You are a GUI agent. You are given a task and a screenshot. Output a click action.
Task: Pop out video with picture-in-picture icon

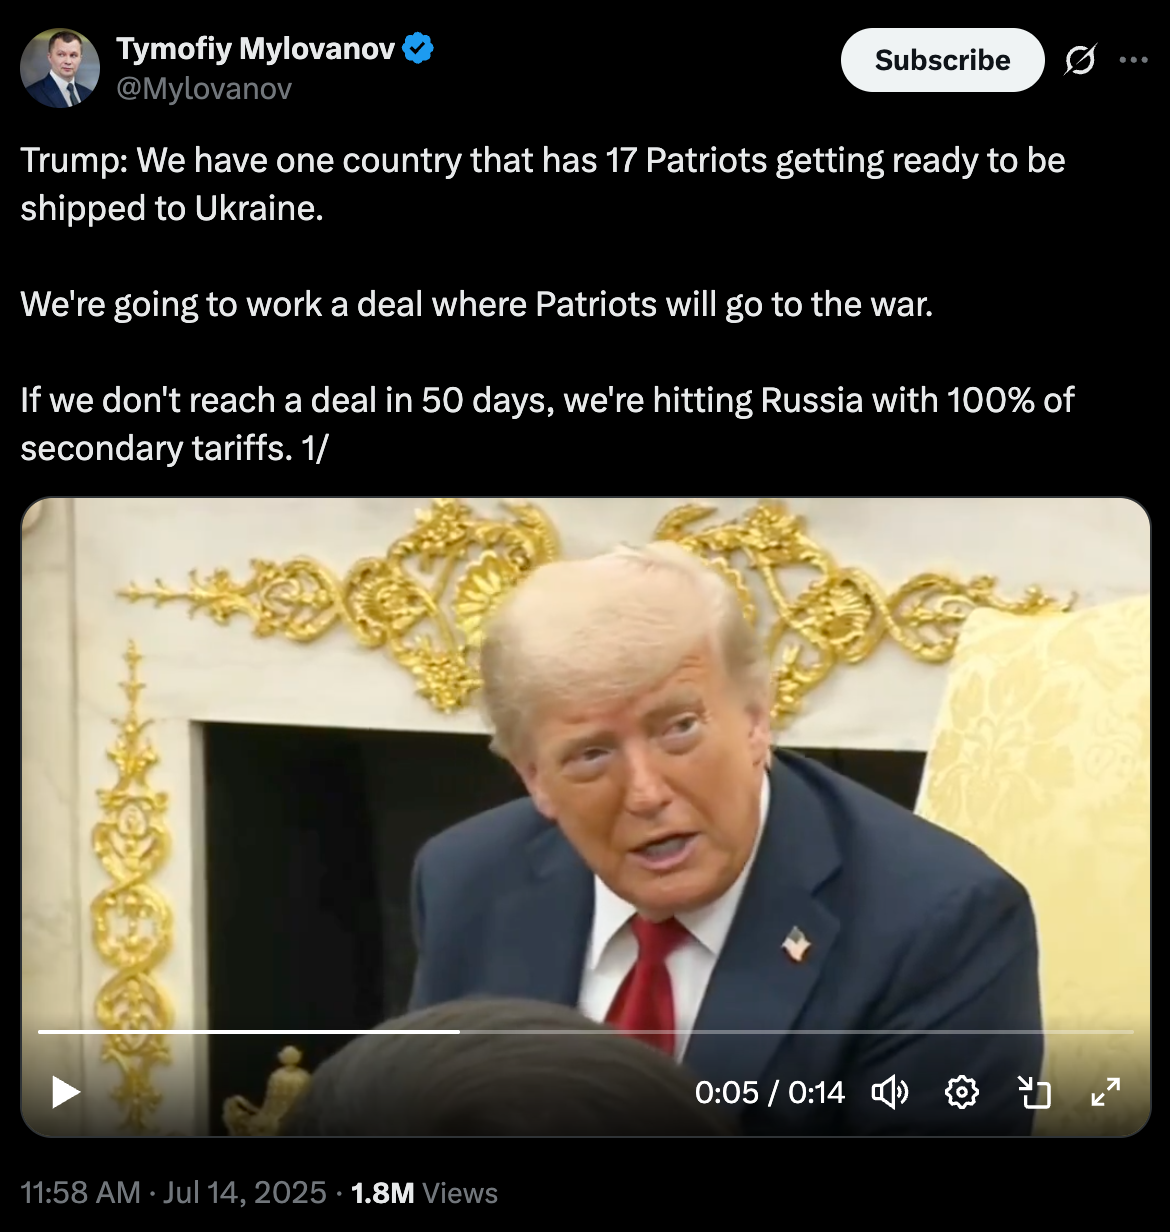(x=1034, y=1092)
